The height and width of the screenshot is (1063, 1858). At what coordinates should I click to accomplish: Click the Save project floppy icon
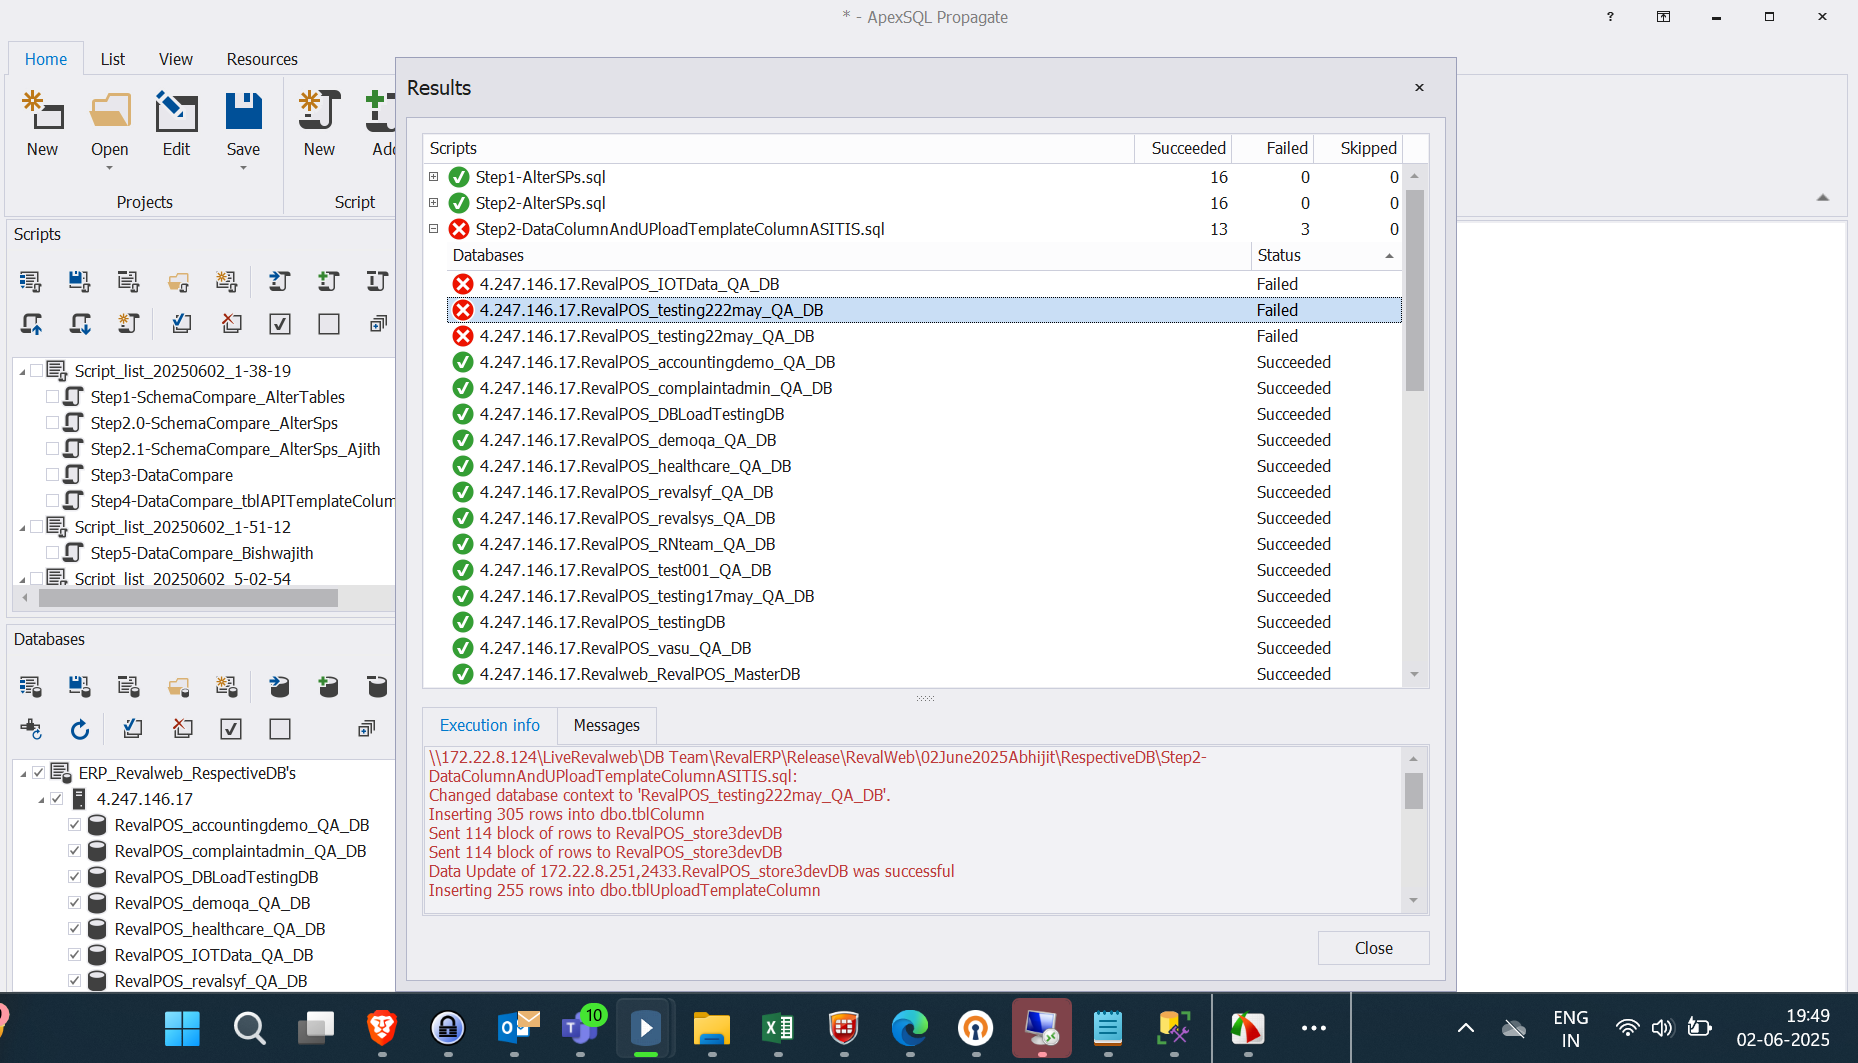243,112
